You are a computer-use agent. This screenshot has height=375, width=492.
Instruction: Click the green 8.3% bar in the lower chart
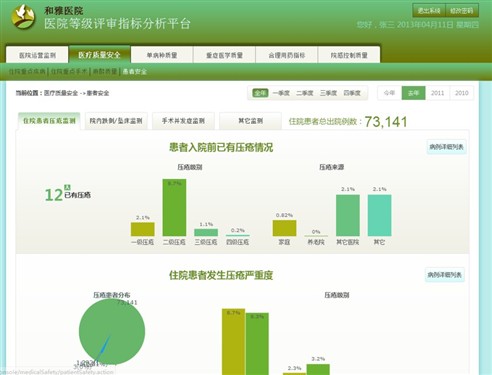(257, 344)
